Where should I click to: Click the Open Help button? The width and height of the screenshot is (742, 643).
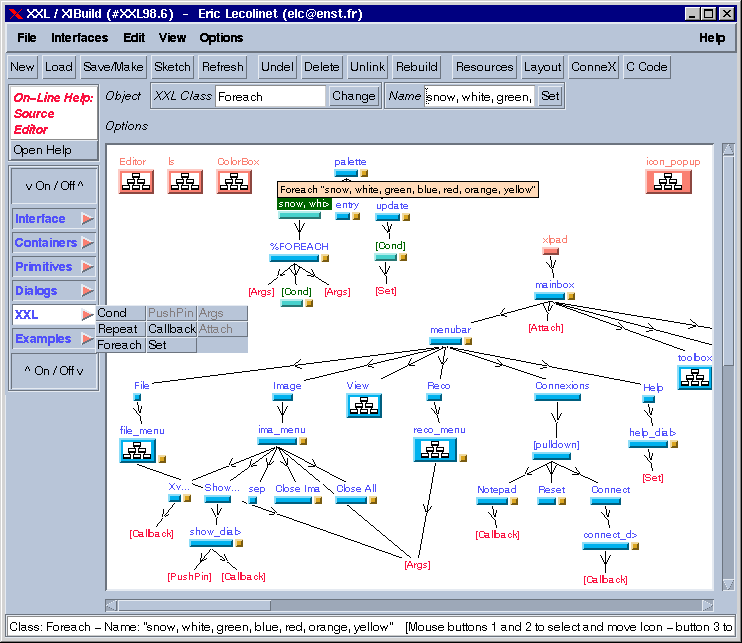pyautogui.click(x=54, y=150)
